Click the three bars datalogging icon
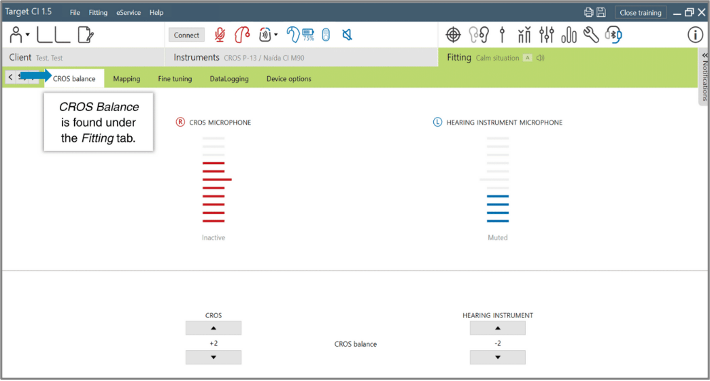 [569, 35]
